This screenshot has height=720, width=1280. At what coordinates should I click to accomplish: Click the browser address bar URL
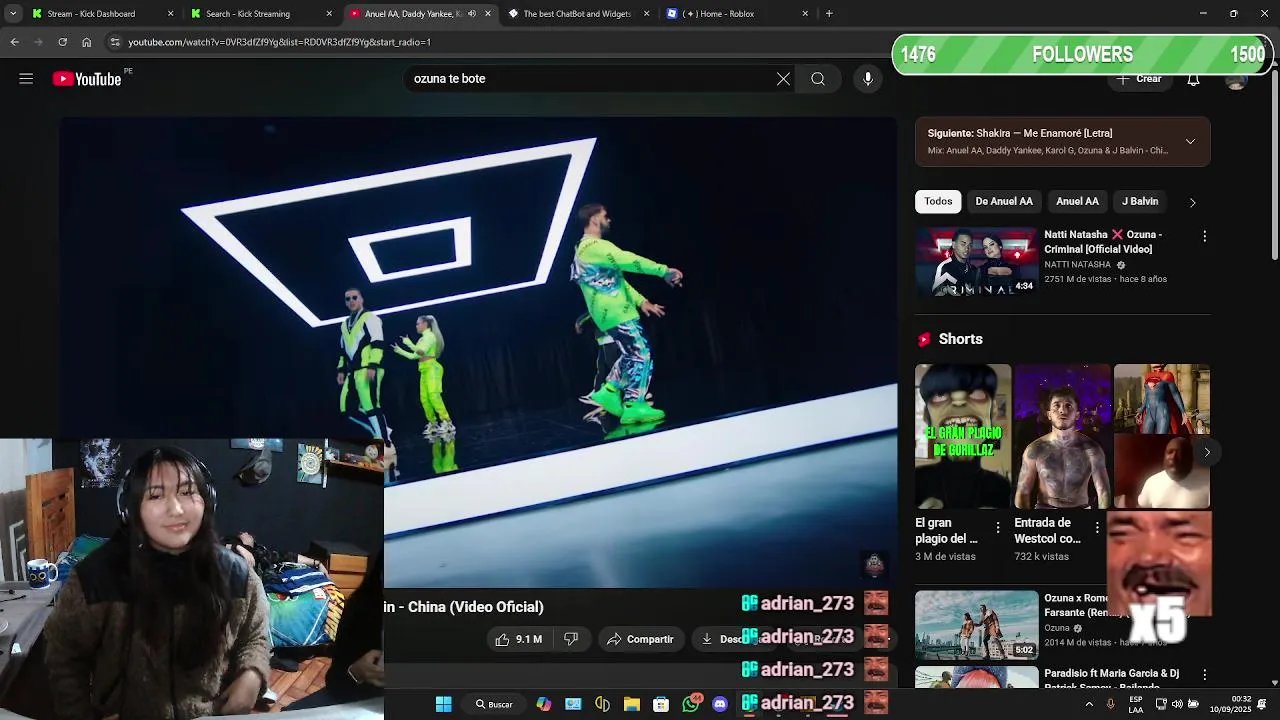tap(279, 42)
